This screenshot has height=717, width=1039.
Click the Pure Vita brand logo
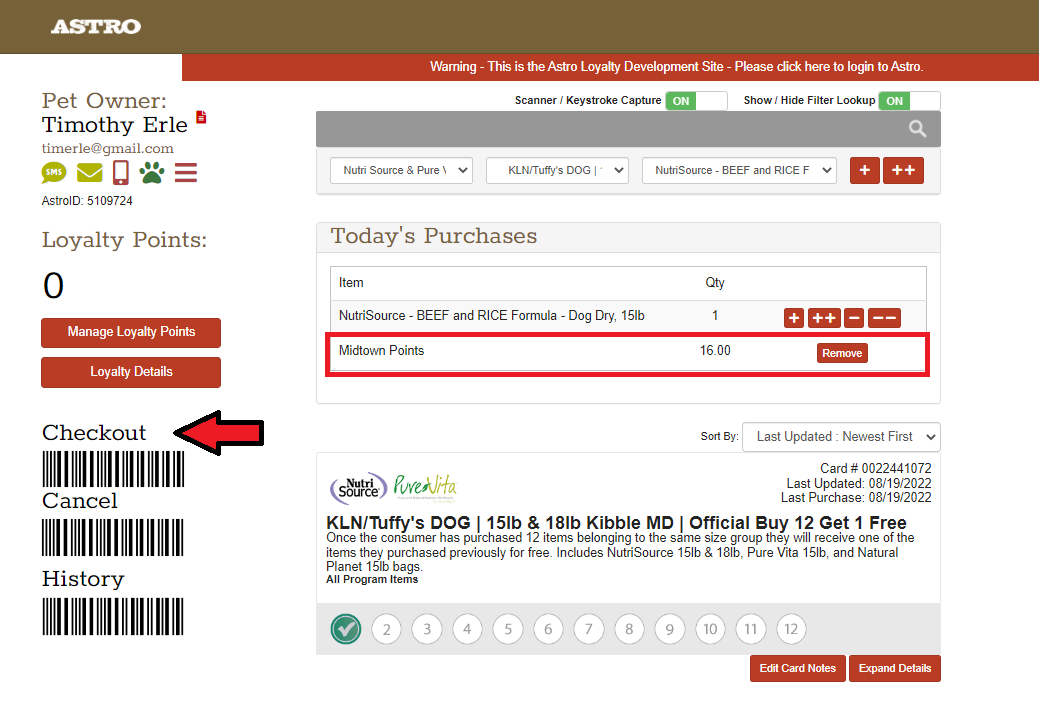pyautogui.click(x=425, y=486)
